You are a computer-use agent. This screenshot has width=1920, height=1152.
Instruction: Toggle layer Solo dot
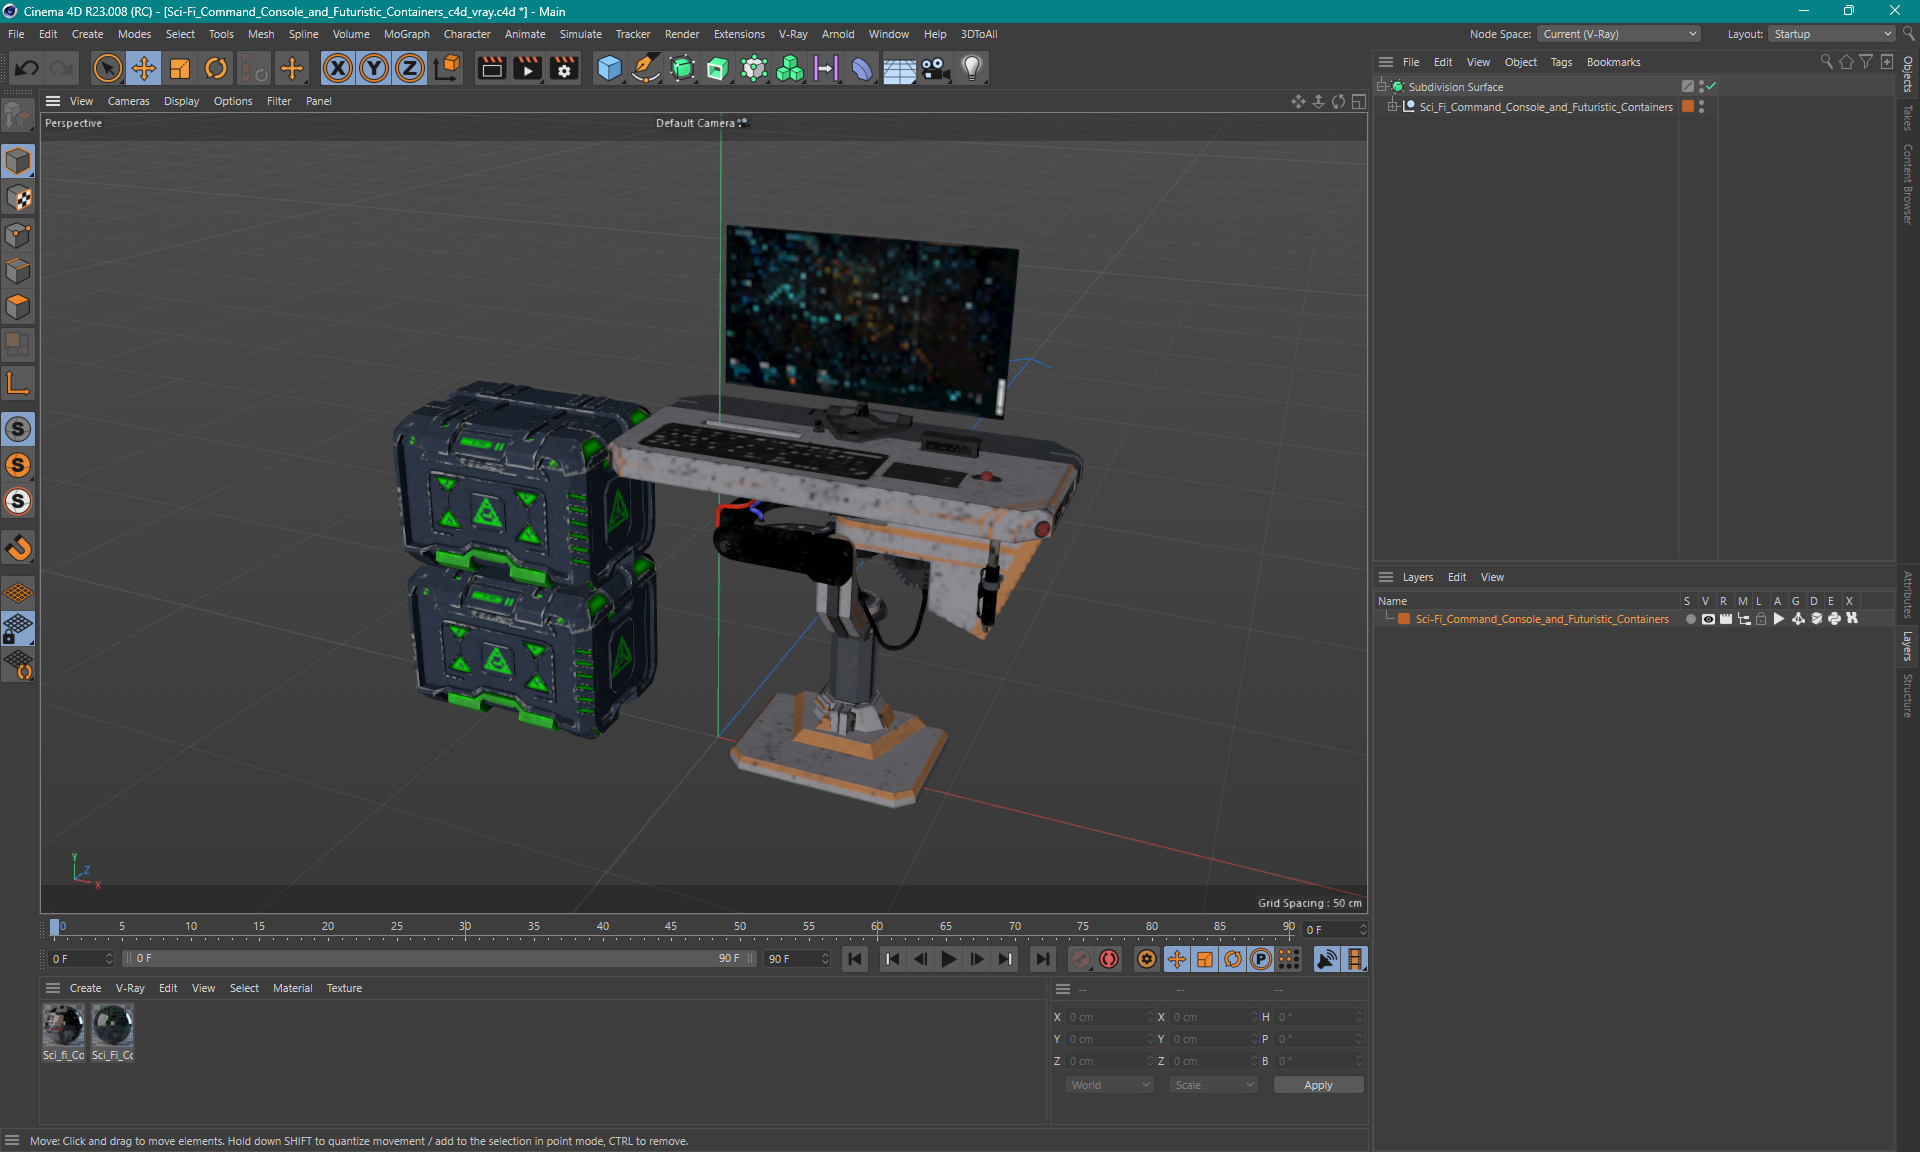1690,619
